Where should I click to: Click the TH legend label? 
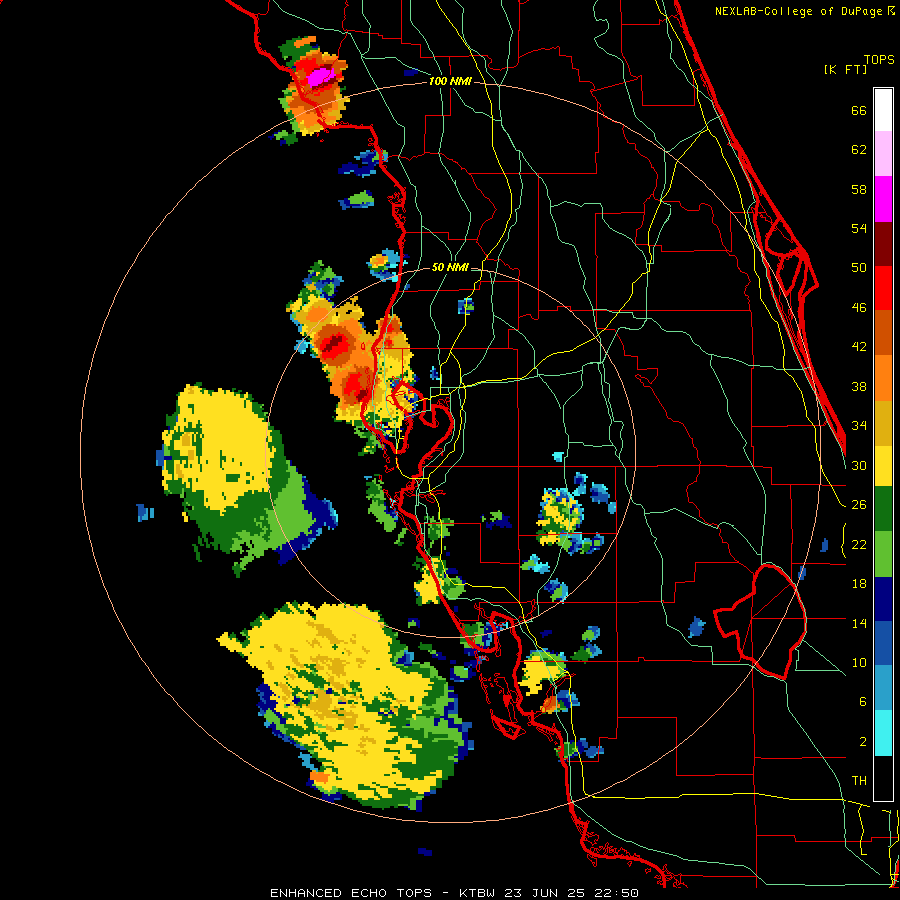tap(859, 781)
